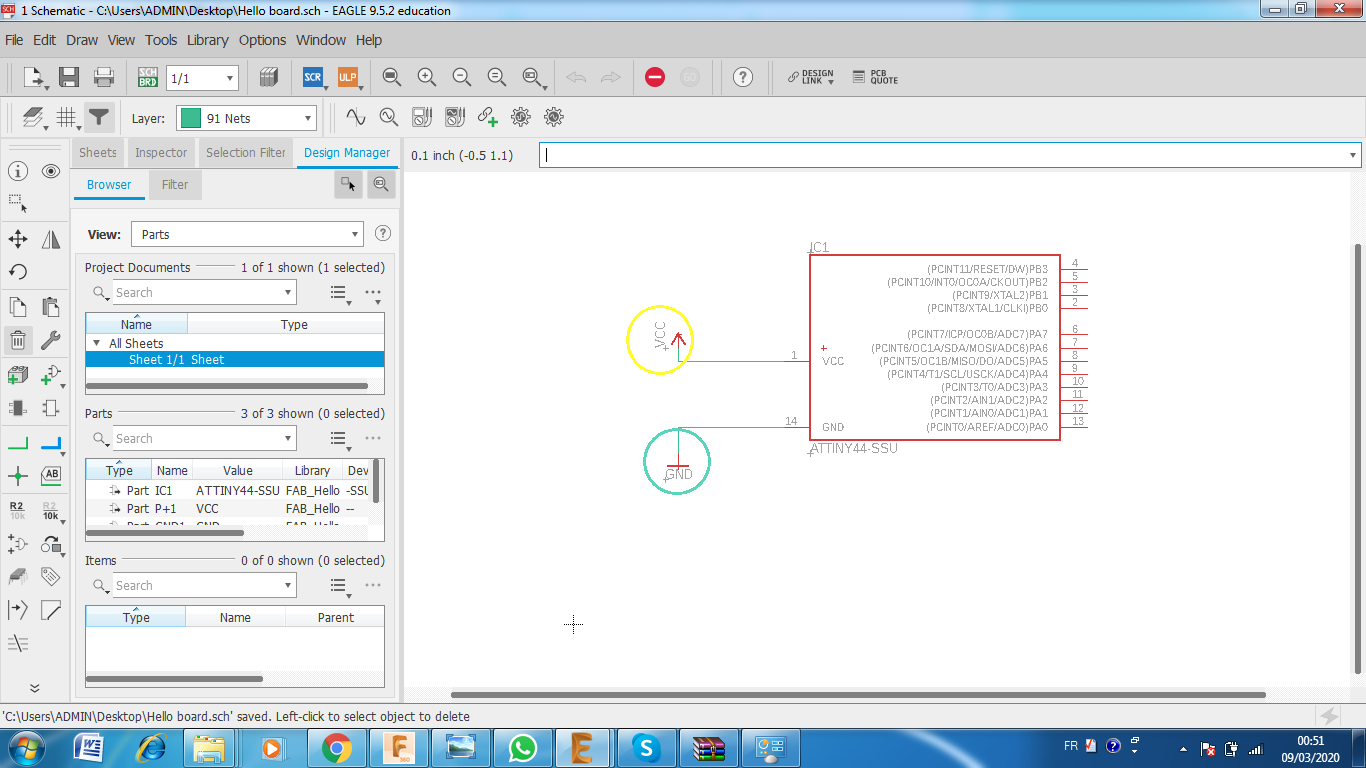Select the Name tool
The width and height of the screenshot is (1366, 768).
18,510
